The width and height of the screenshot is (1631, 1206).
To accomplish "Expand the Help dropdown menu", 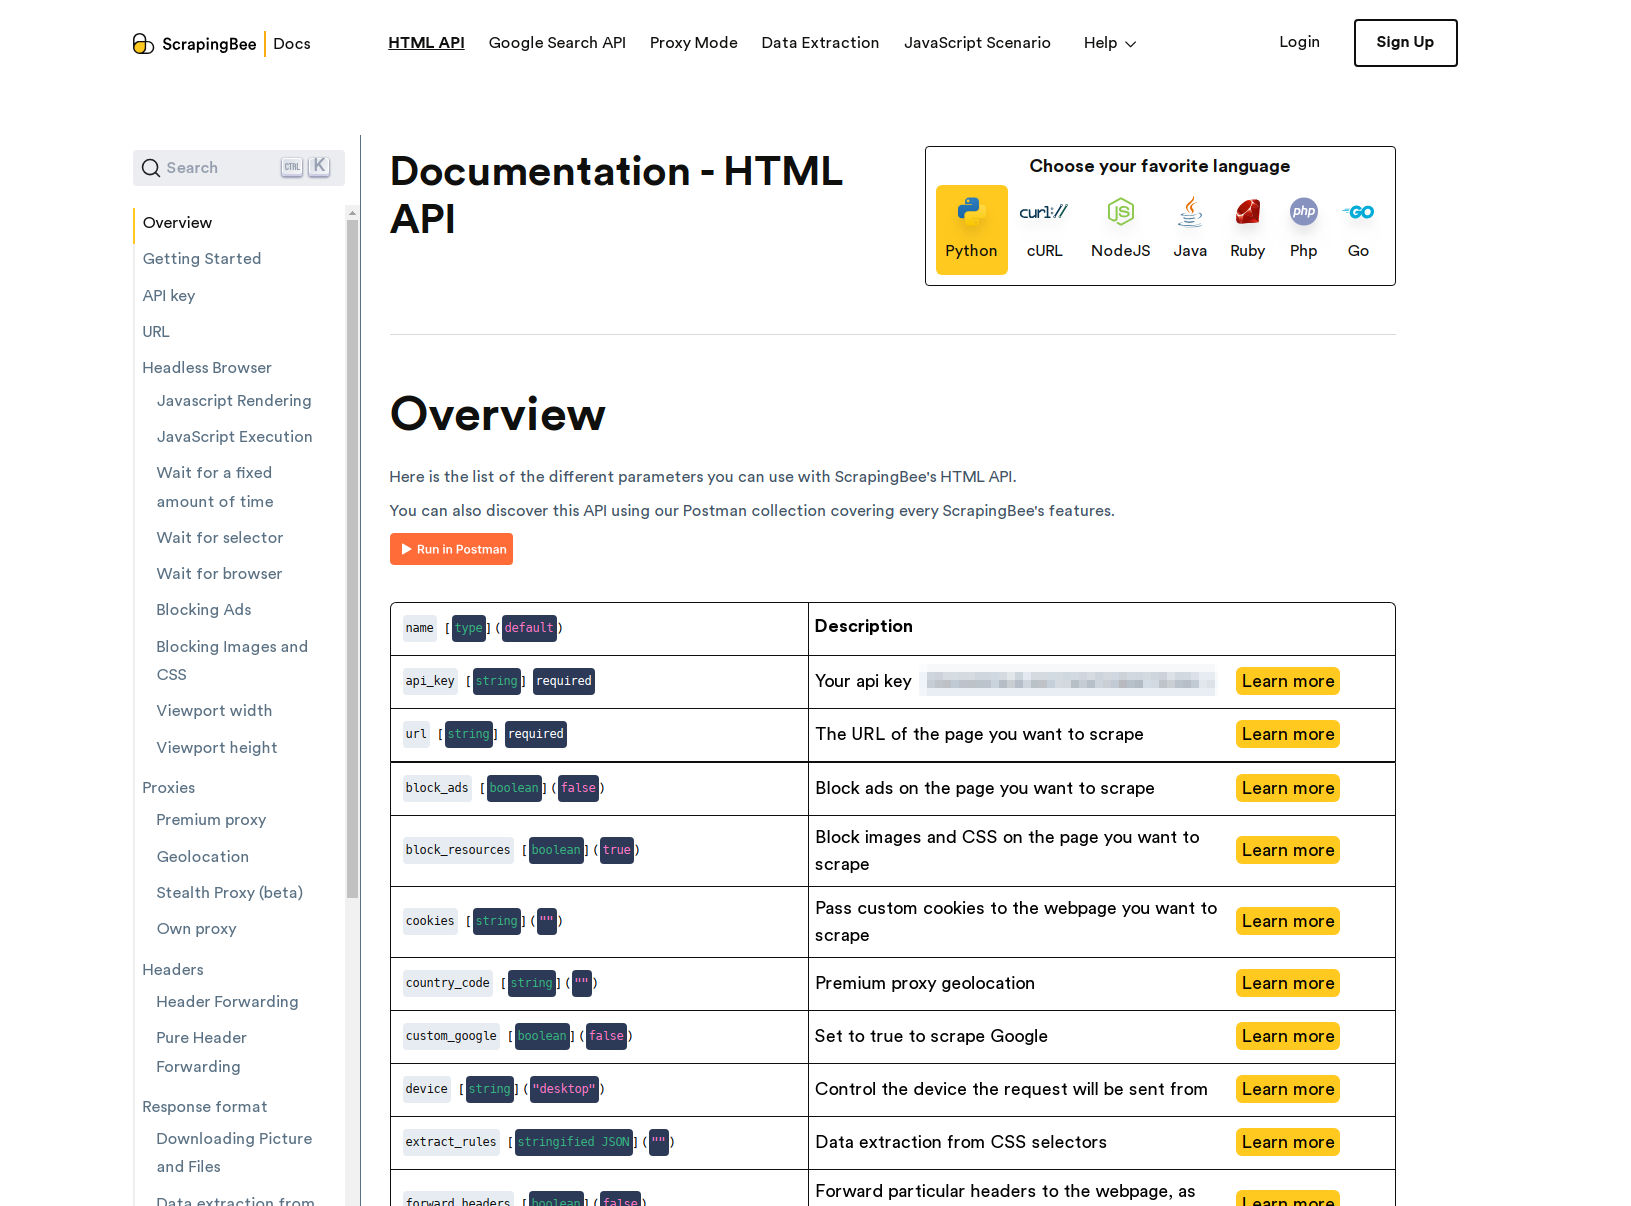I will 1110,43.
